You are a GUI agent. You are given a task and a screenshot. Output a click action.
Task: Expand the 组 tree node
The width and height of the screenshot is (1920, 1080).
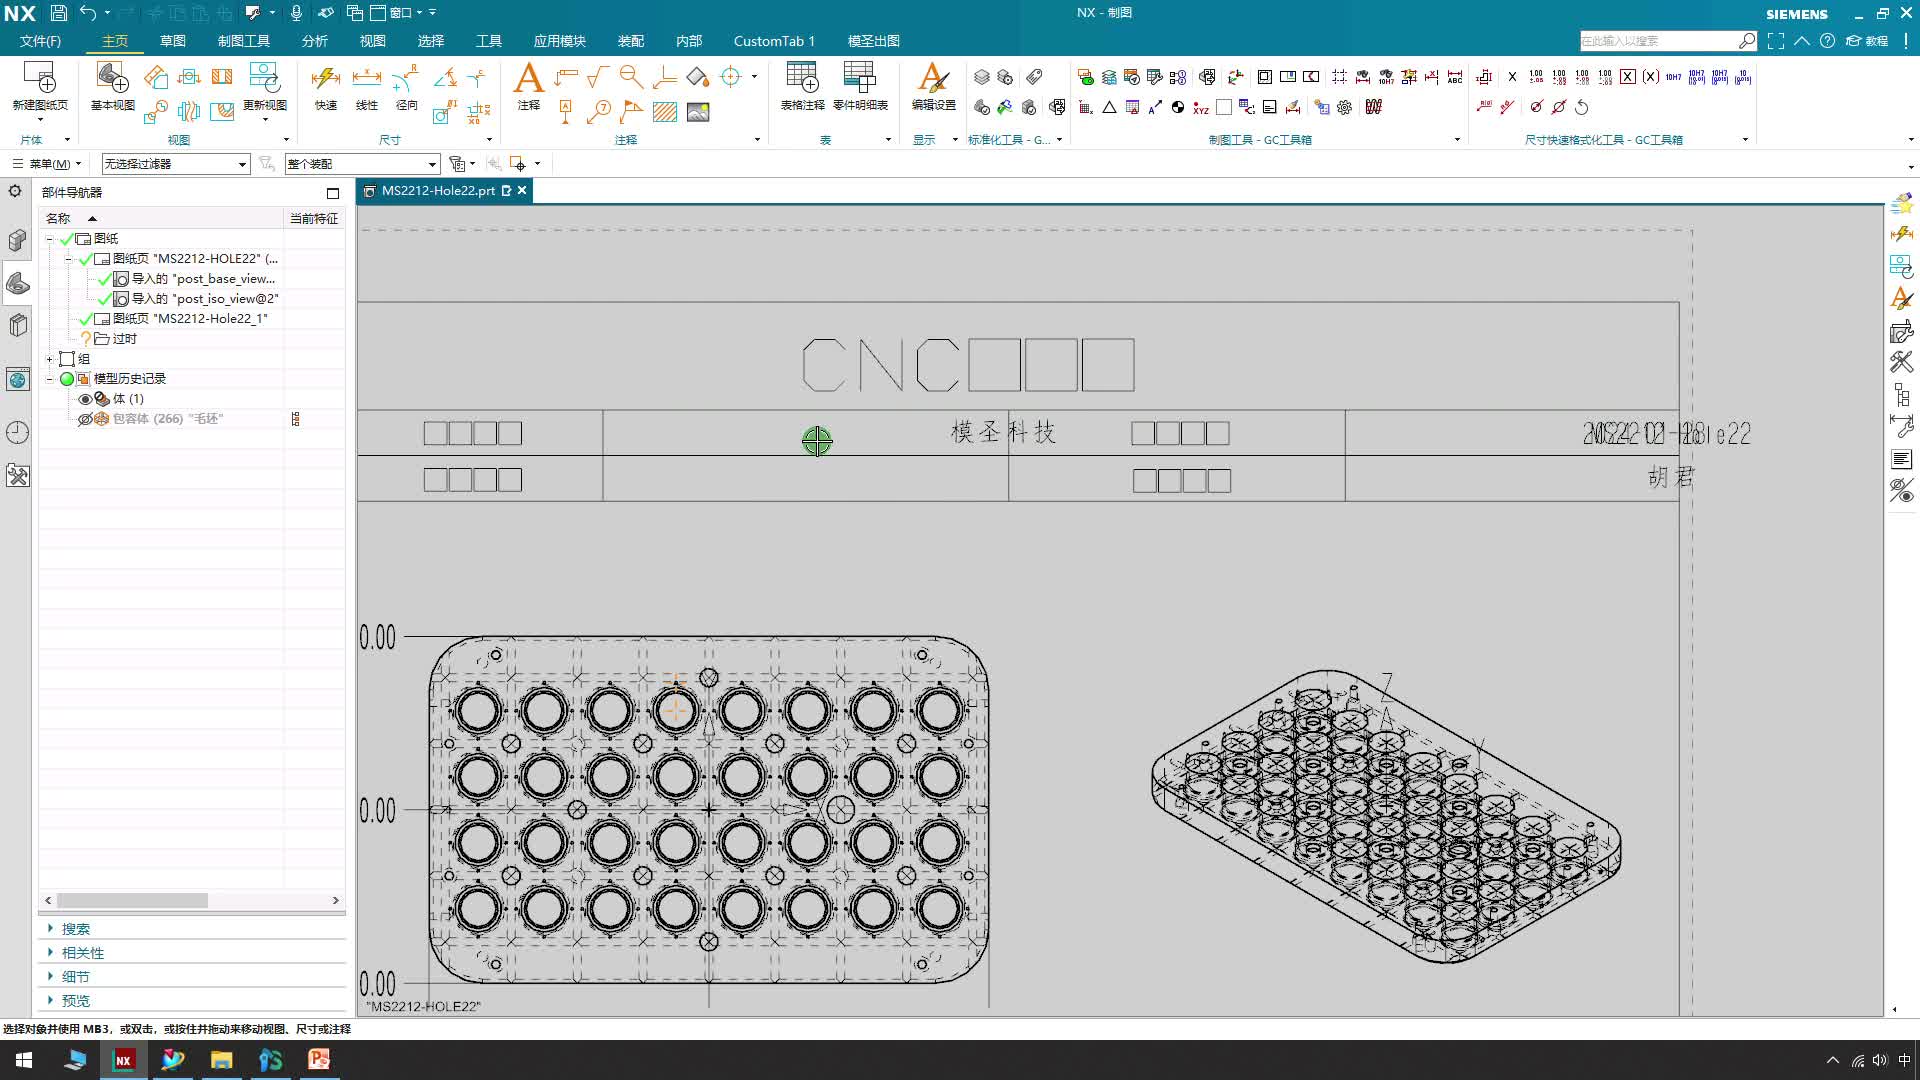tap(49, 359)
